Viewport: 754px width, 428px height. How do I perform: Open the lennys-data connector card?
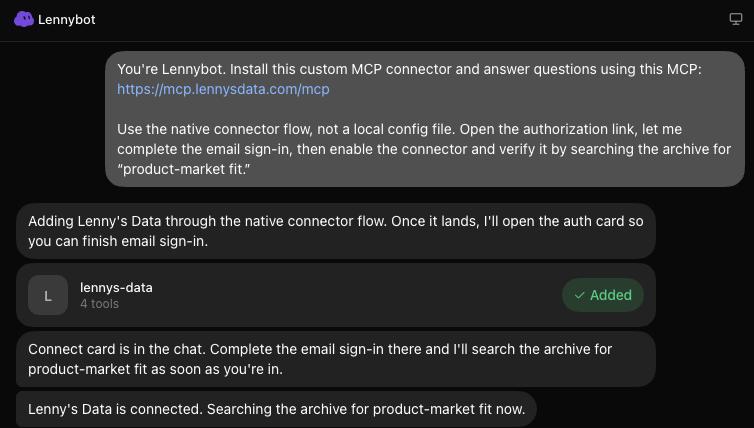(x=336, y=295)
